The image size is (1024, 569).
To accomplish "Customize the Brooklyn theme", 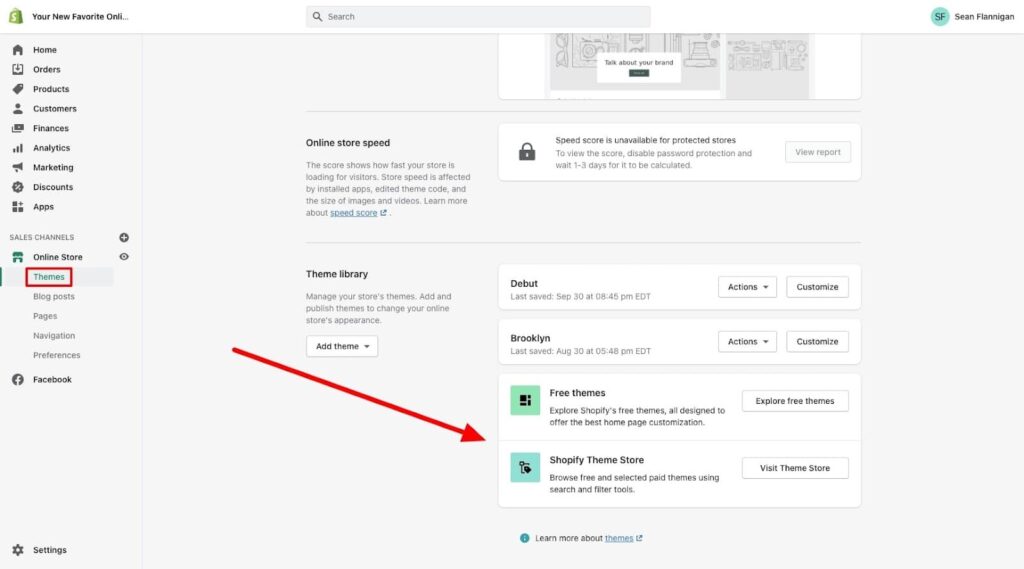I will [817, 342].
